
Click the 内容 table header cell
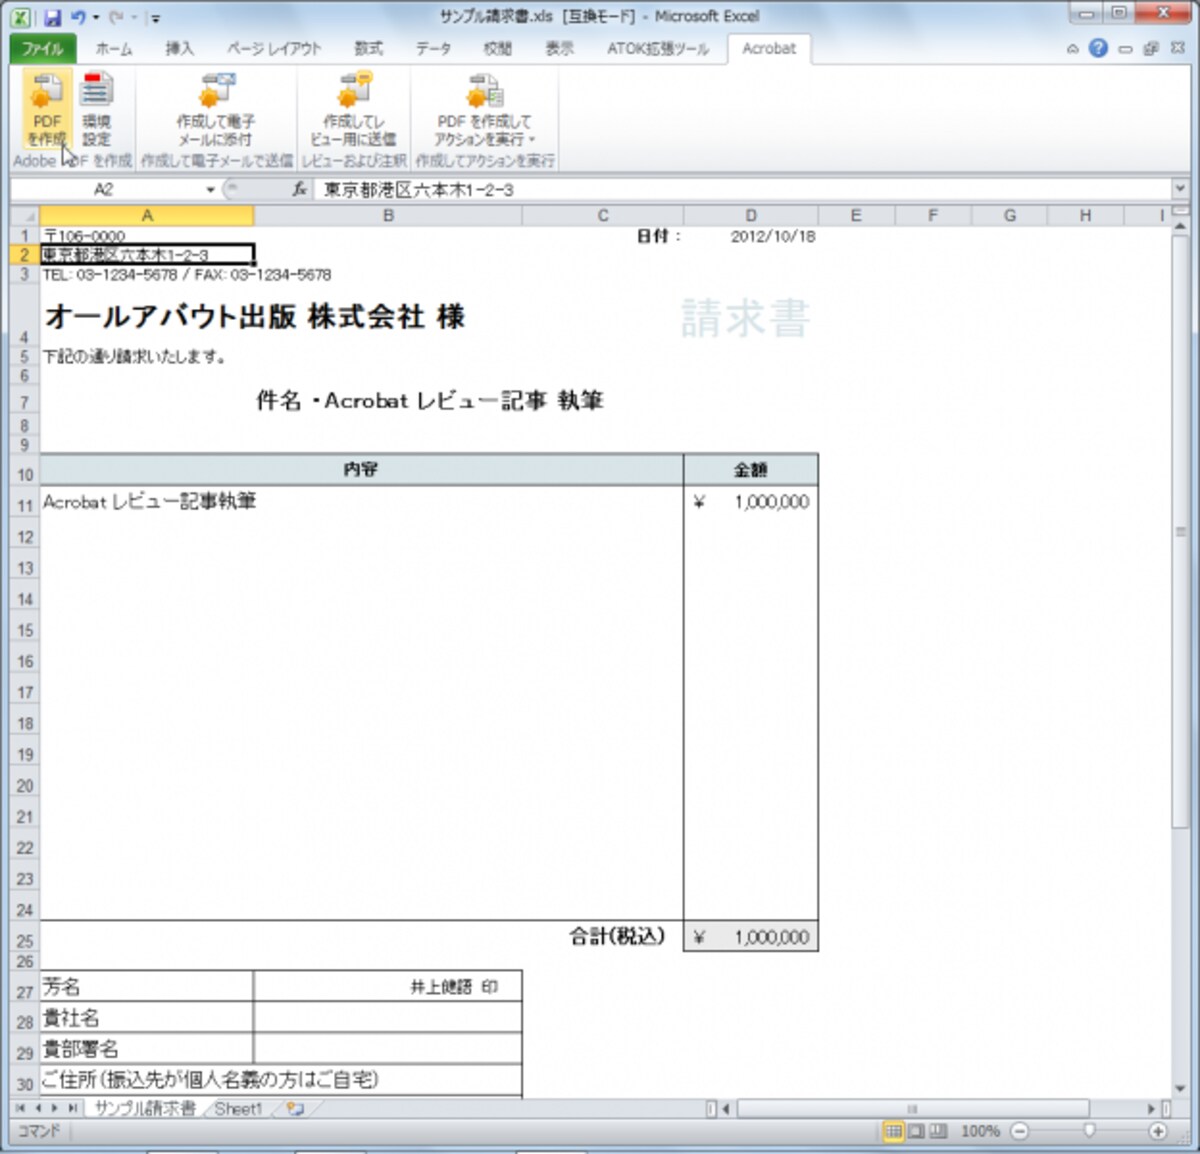coord(361,469)
